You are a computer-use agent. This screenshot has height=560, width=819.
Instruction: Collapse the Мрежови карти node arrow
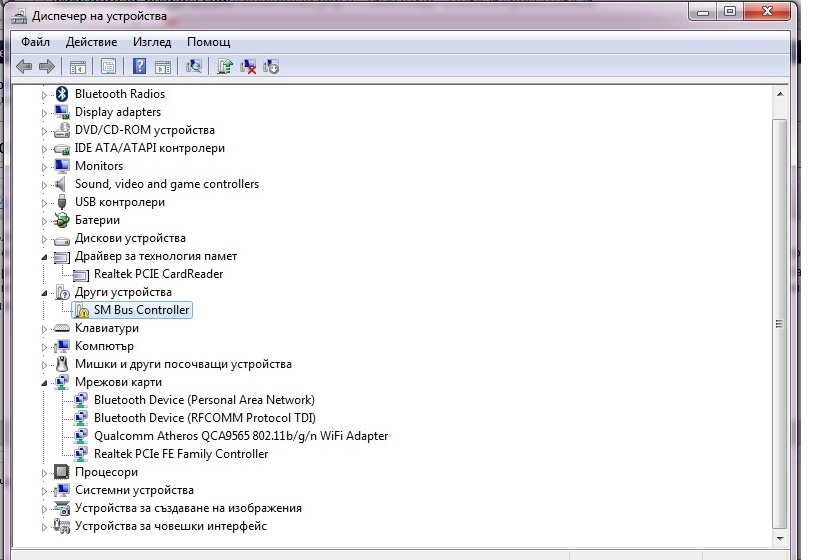click(x=44, y=382)
